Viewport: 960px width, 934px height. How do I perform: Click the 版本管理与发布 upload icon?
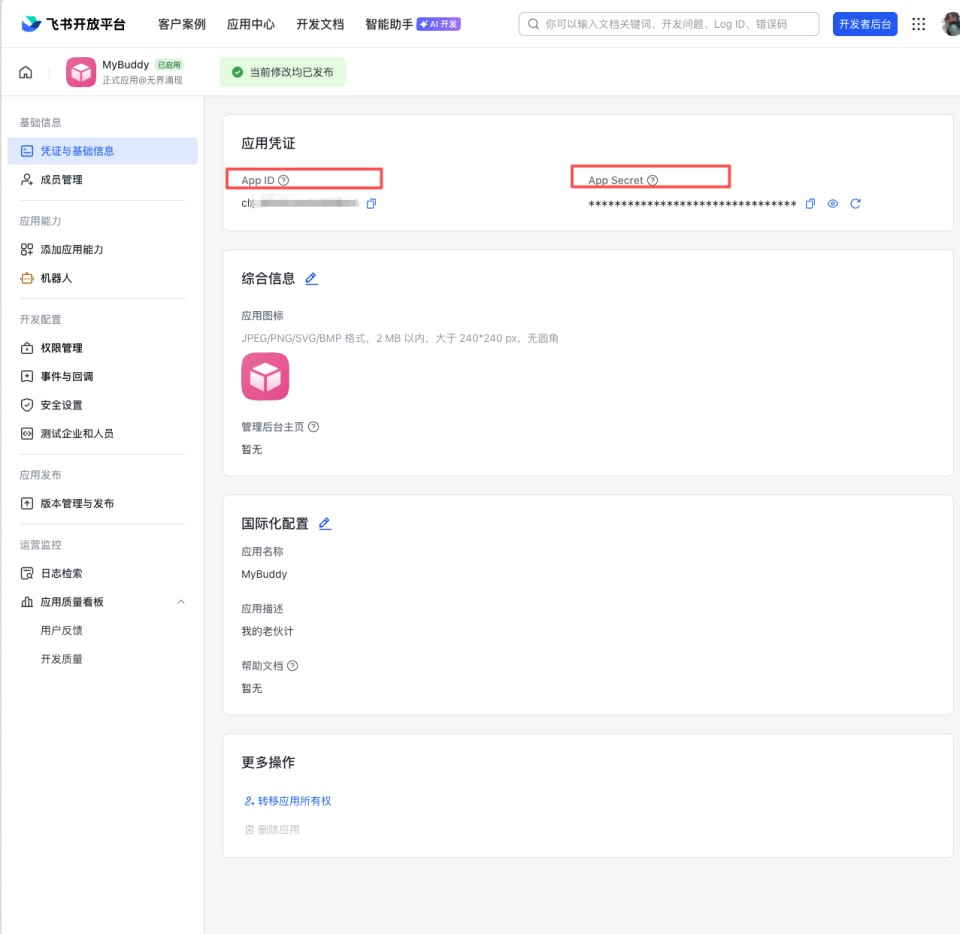27,503
